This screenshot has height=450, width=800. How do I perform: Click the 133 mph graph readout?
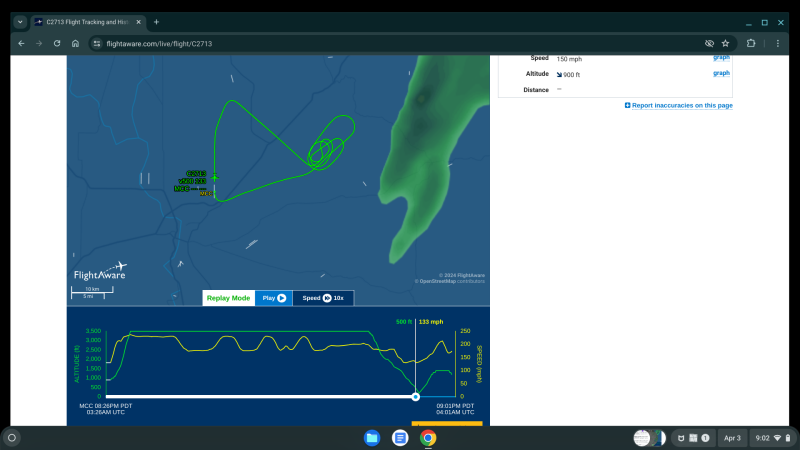click(x=431, y=322)
